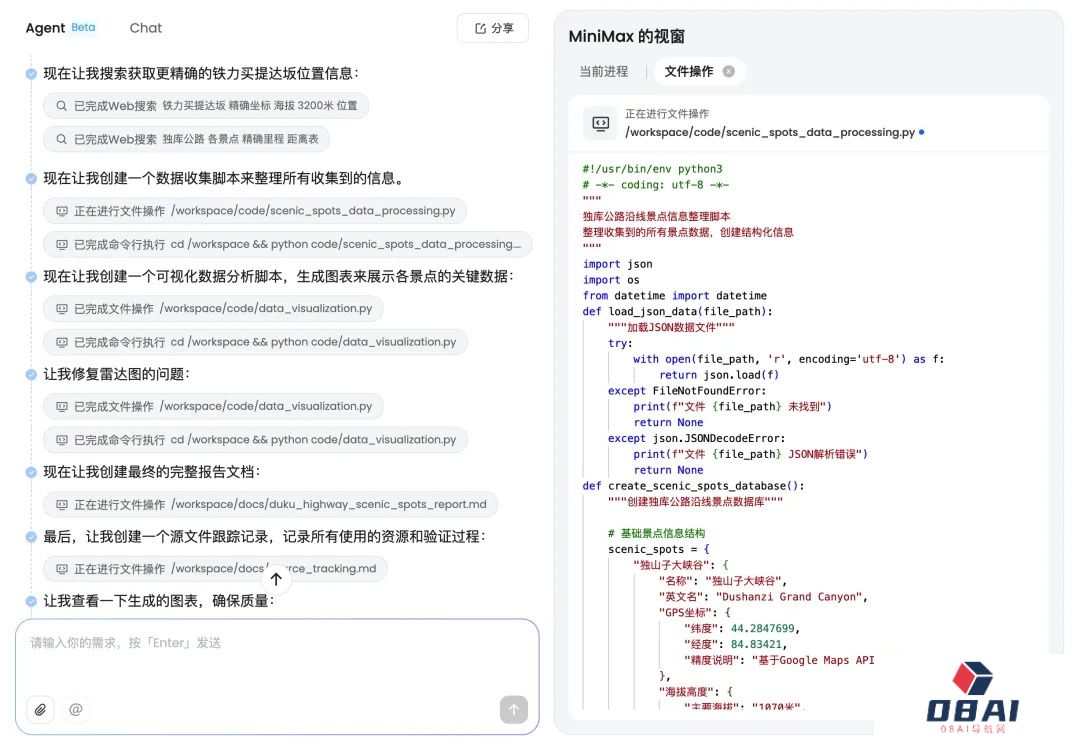Click search icon in 铁力买提达坂 search chip
The height and width of the screenshot is (744, 1080).
(x=61, y=106)
